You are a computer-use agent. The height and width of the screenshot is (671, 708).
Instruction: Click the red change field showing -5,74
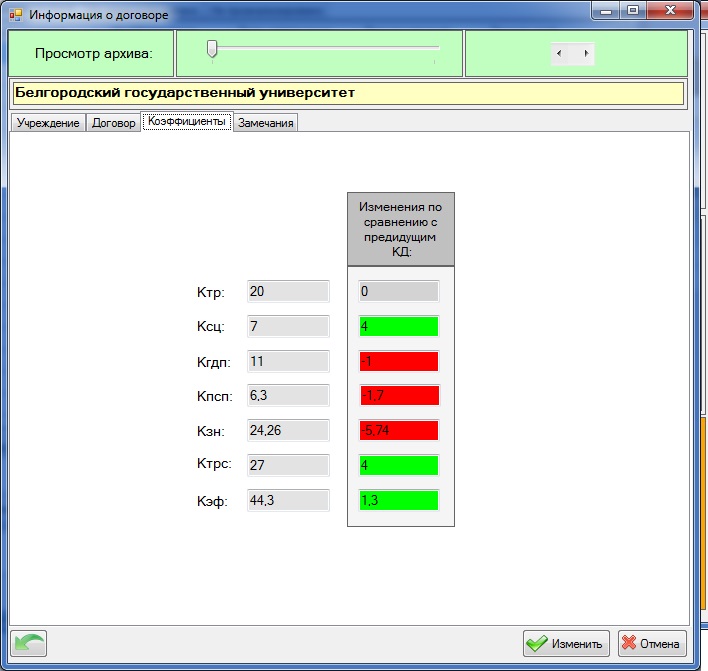[x=399, y=430]
